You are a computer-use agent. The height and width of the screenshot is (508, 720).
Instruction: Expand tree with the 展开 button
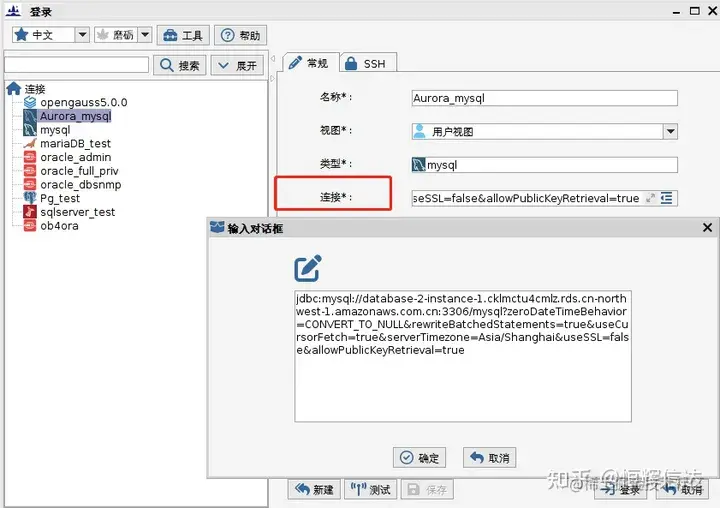[x=238, y=65]
